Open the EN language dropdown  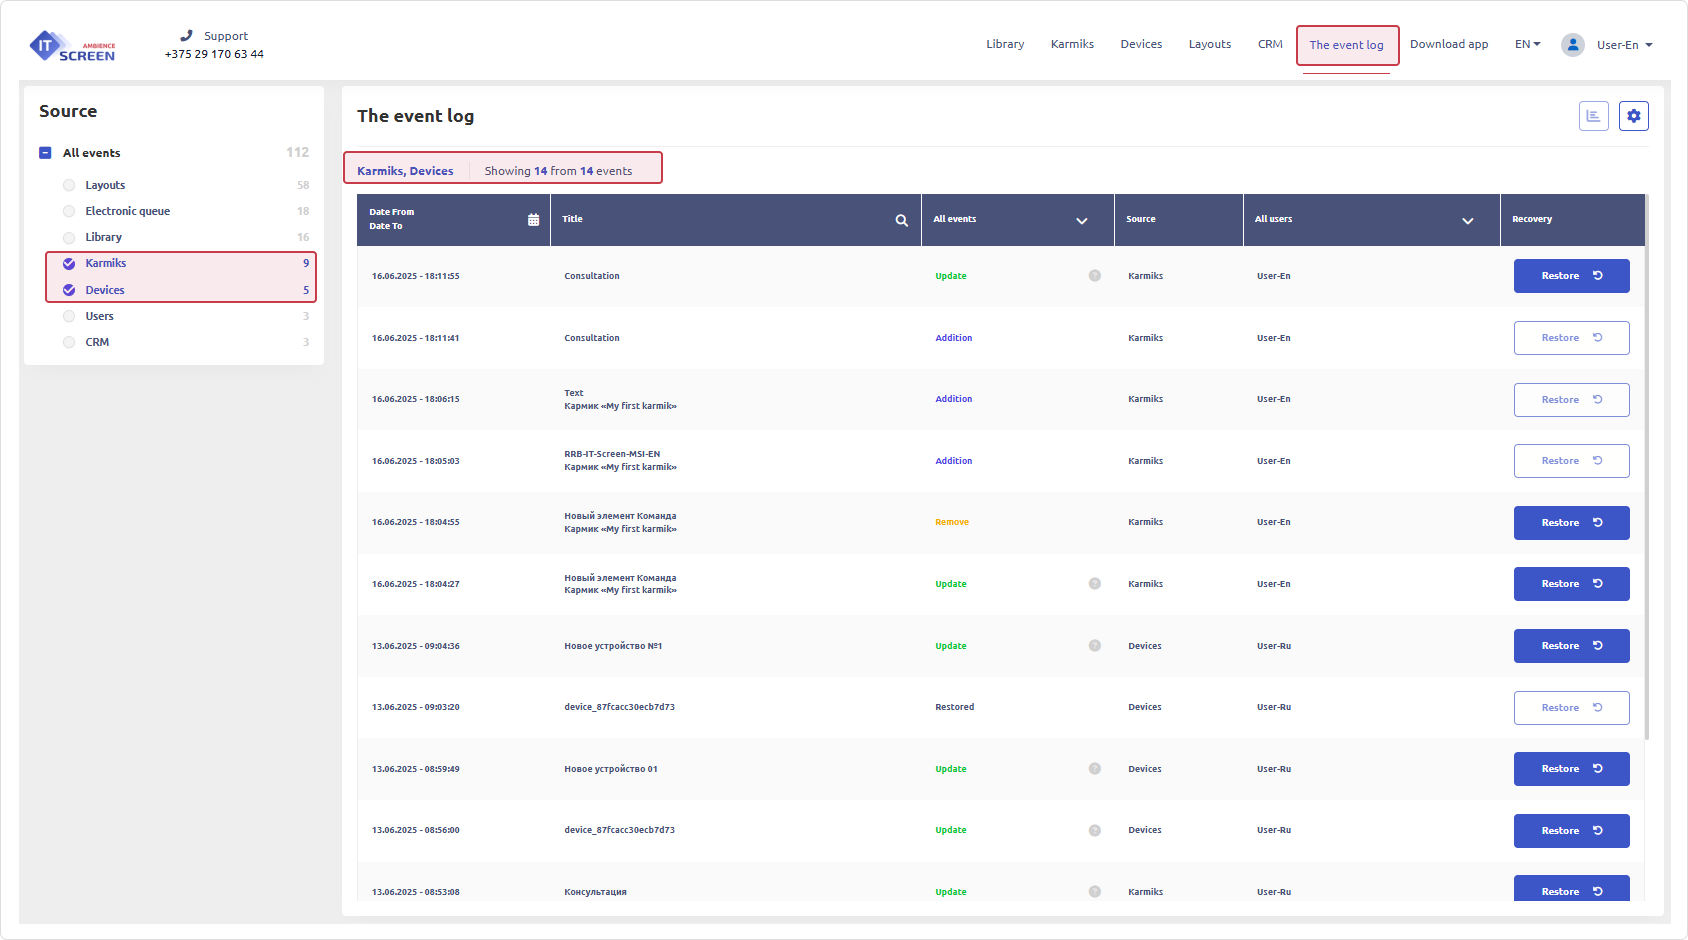point(1527,44)
